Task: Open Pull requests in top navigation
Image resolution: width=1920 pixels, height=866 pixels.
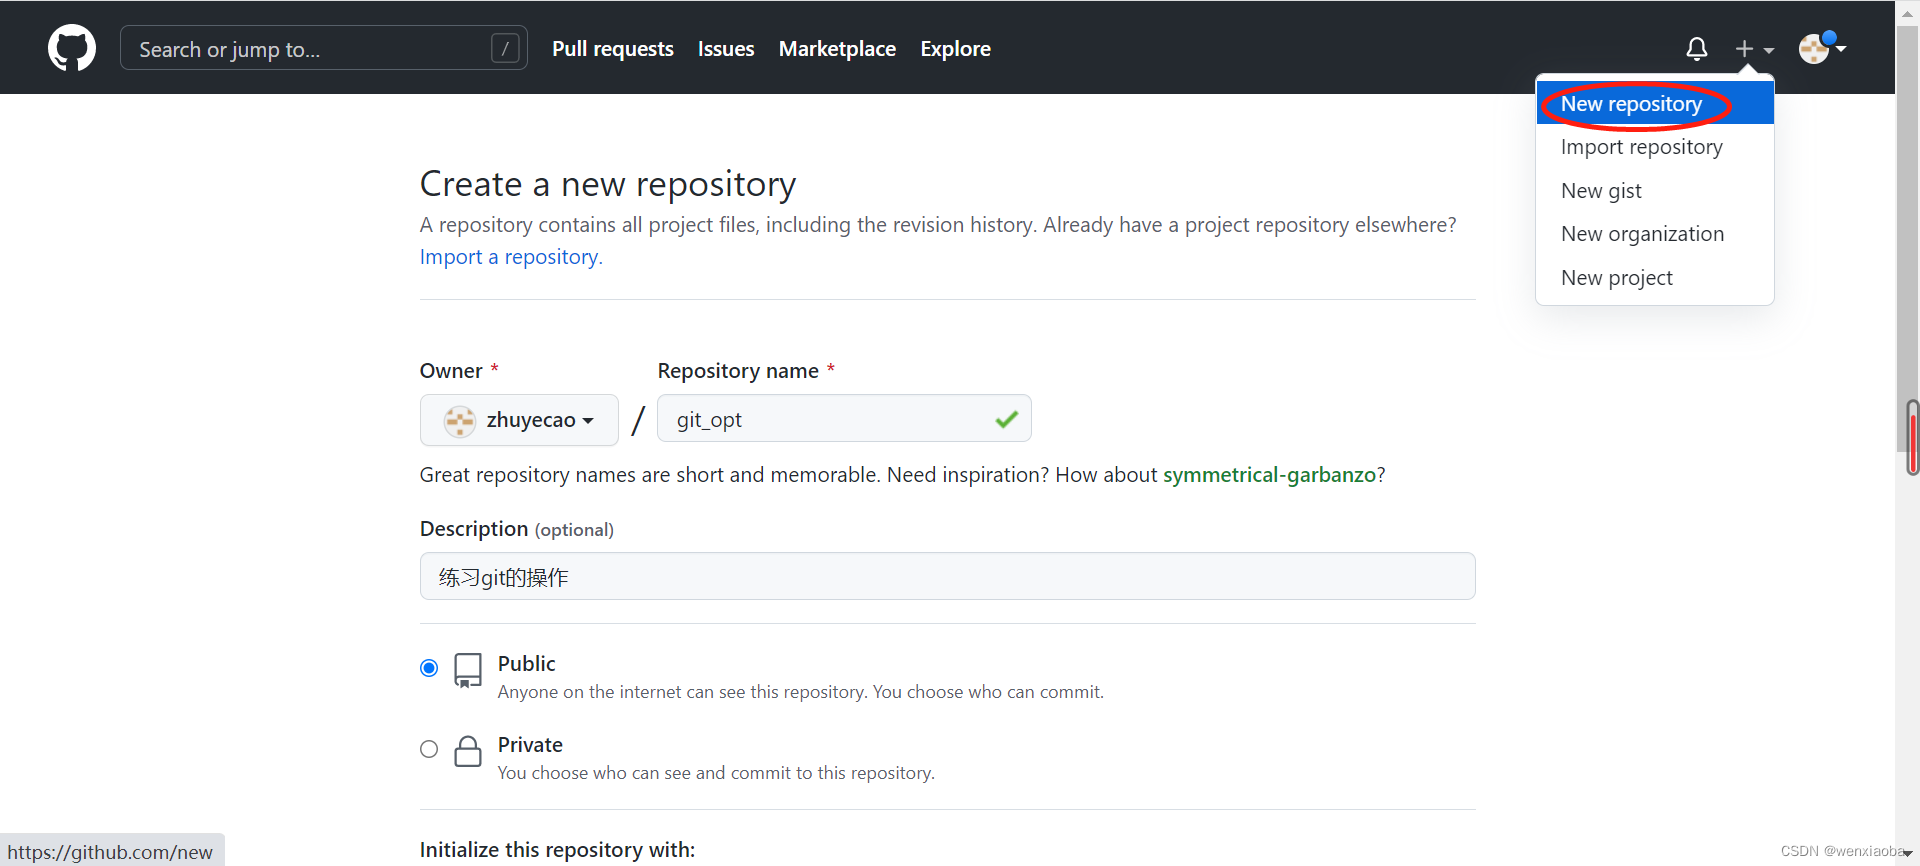Action: (x=613, y=48)
